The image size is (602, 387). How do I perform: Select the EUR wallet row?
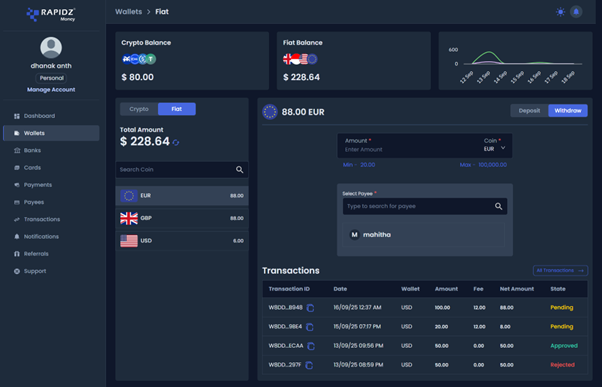(x=182, y=196)
